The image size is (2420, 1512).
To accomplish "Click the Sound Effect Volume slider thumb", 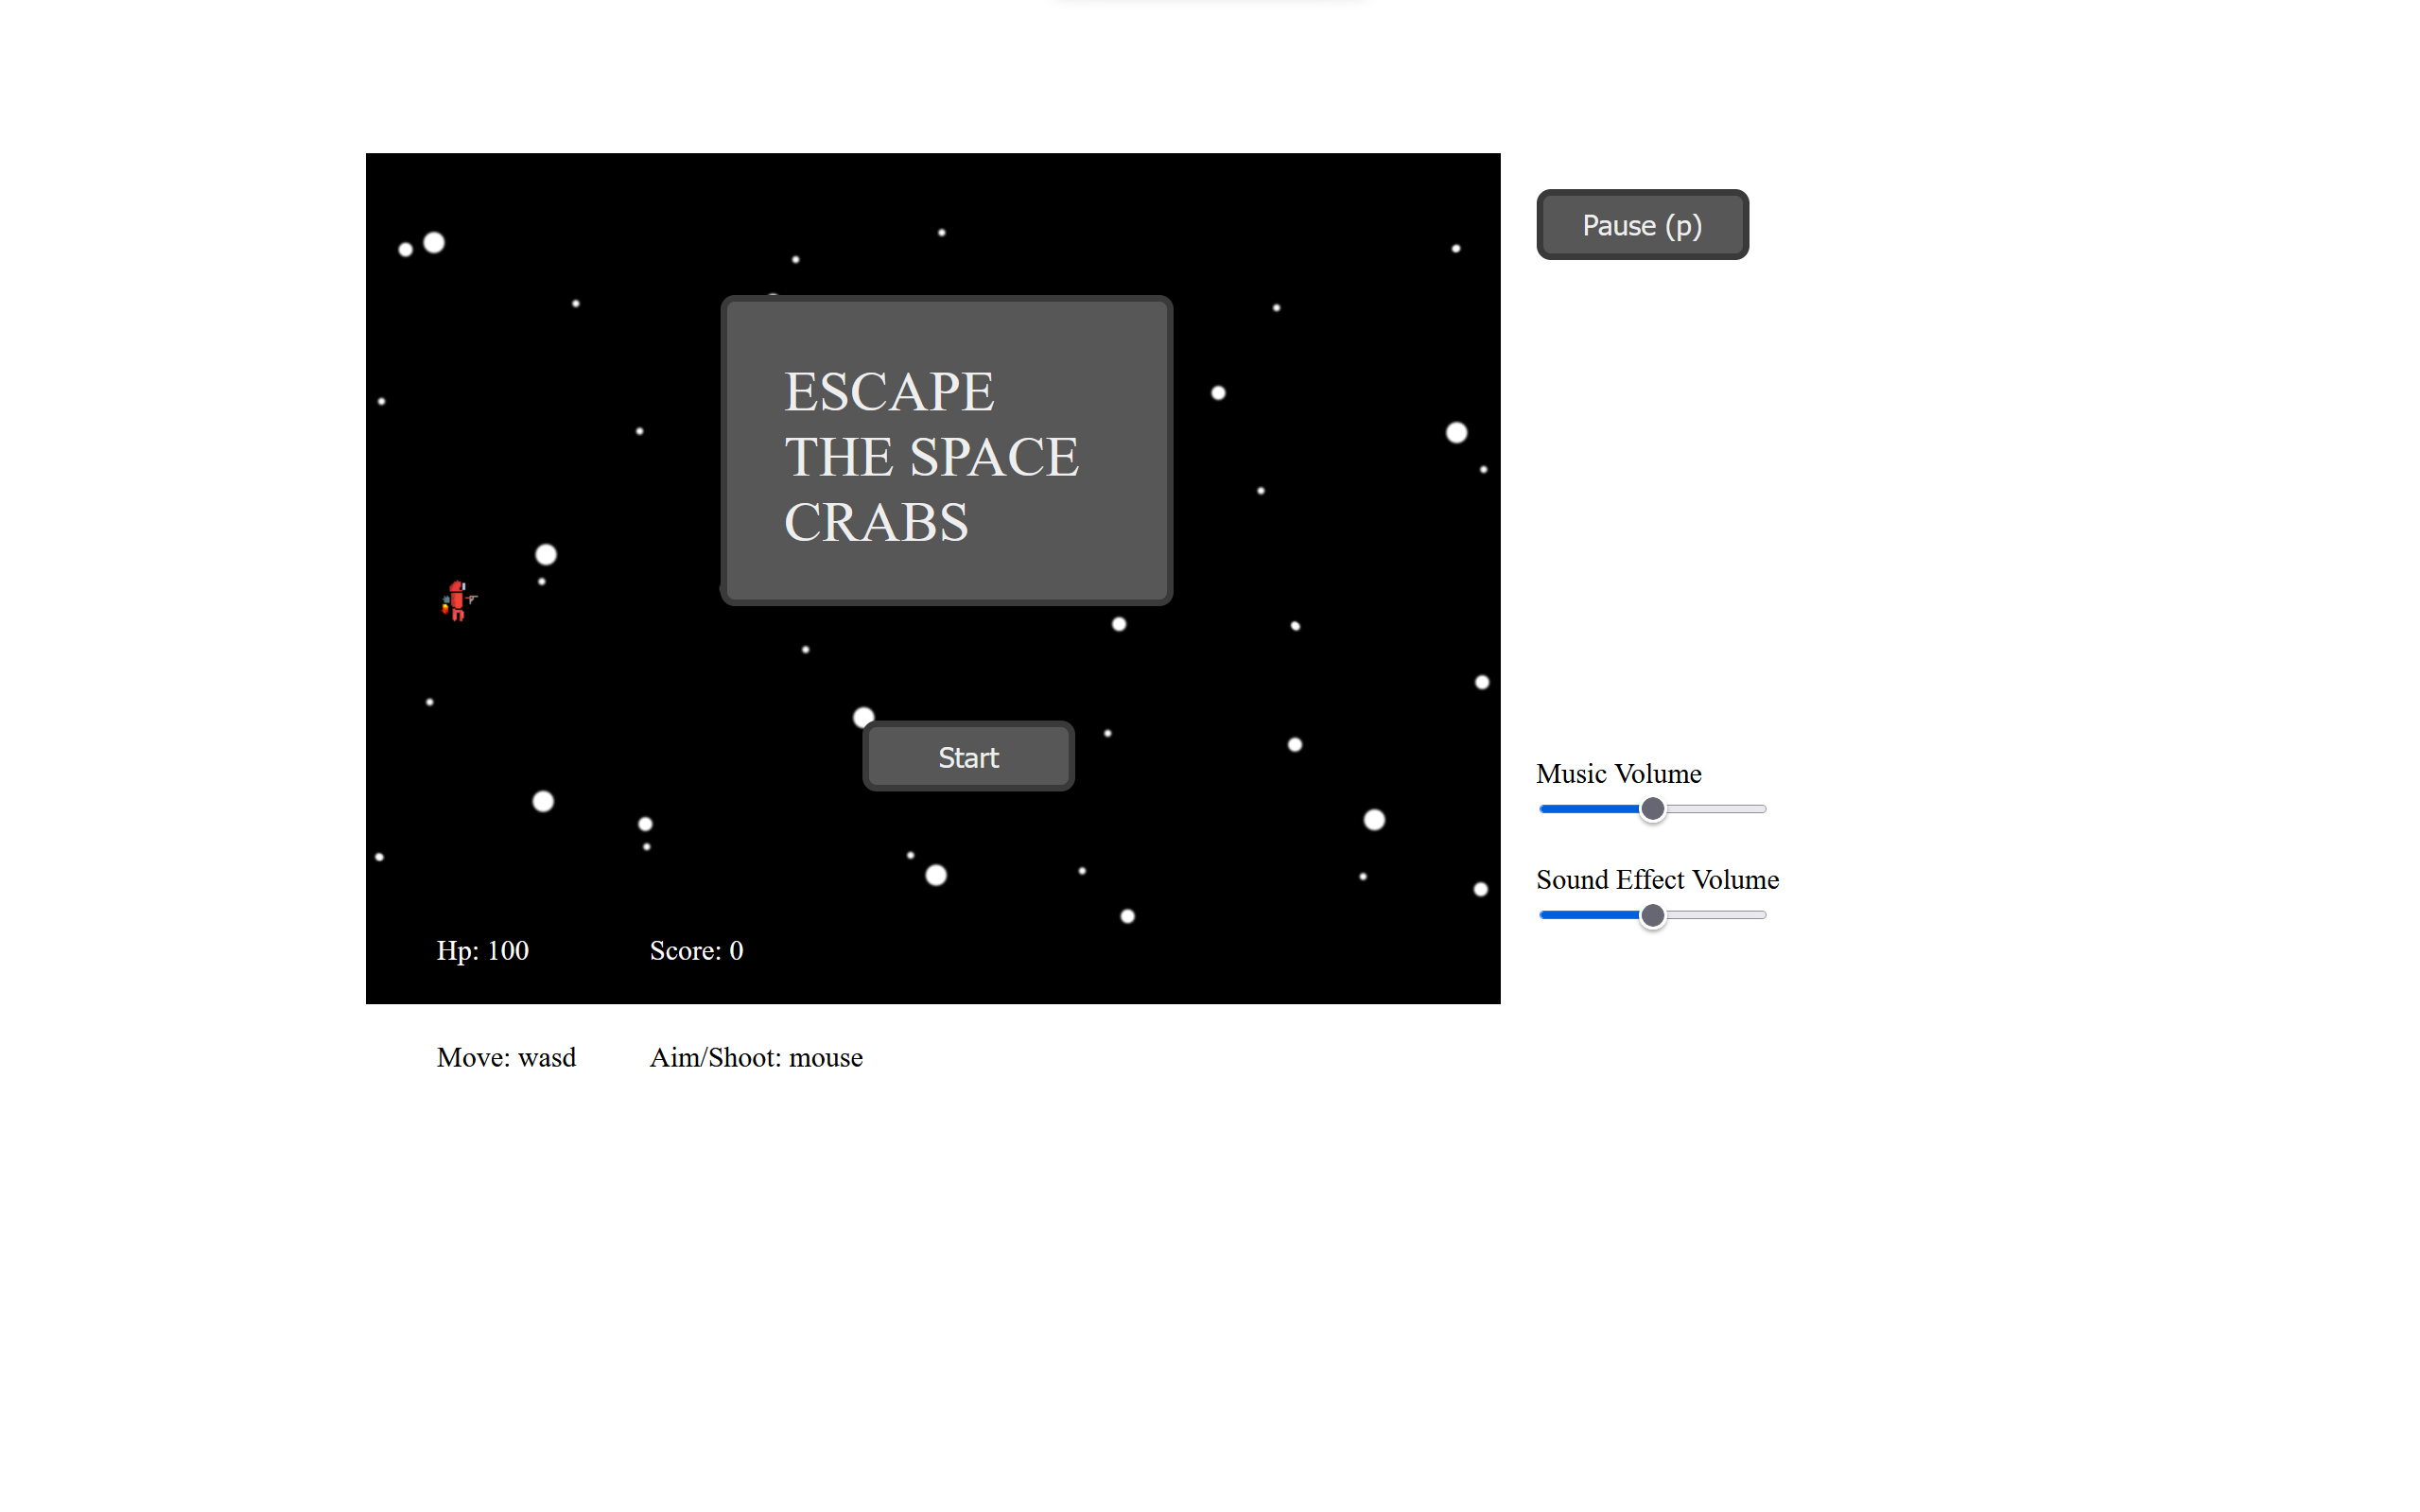I will 1652,915.
